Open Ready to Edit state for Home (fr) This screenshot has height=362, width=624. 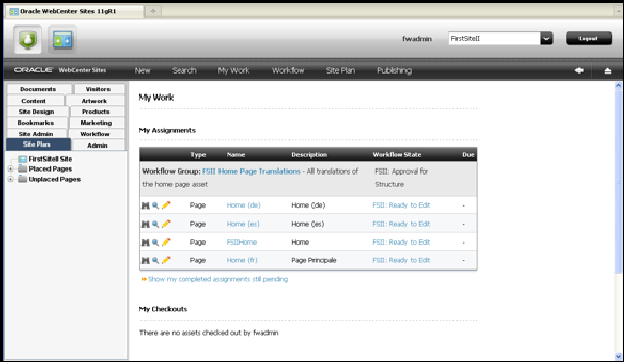pos(401,260)
